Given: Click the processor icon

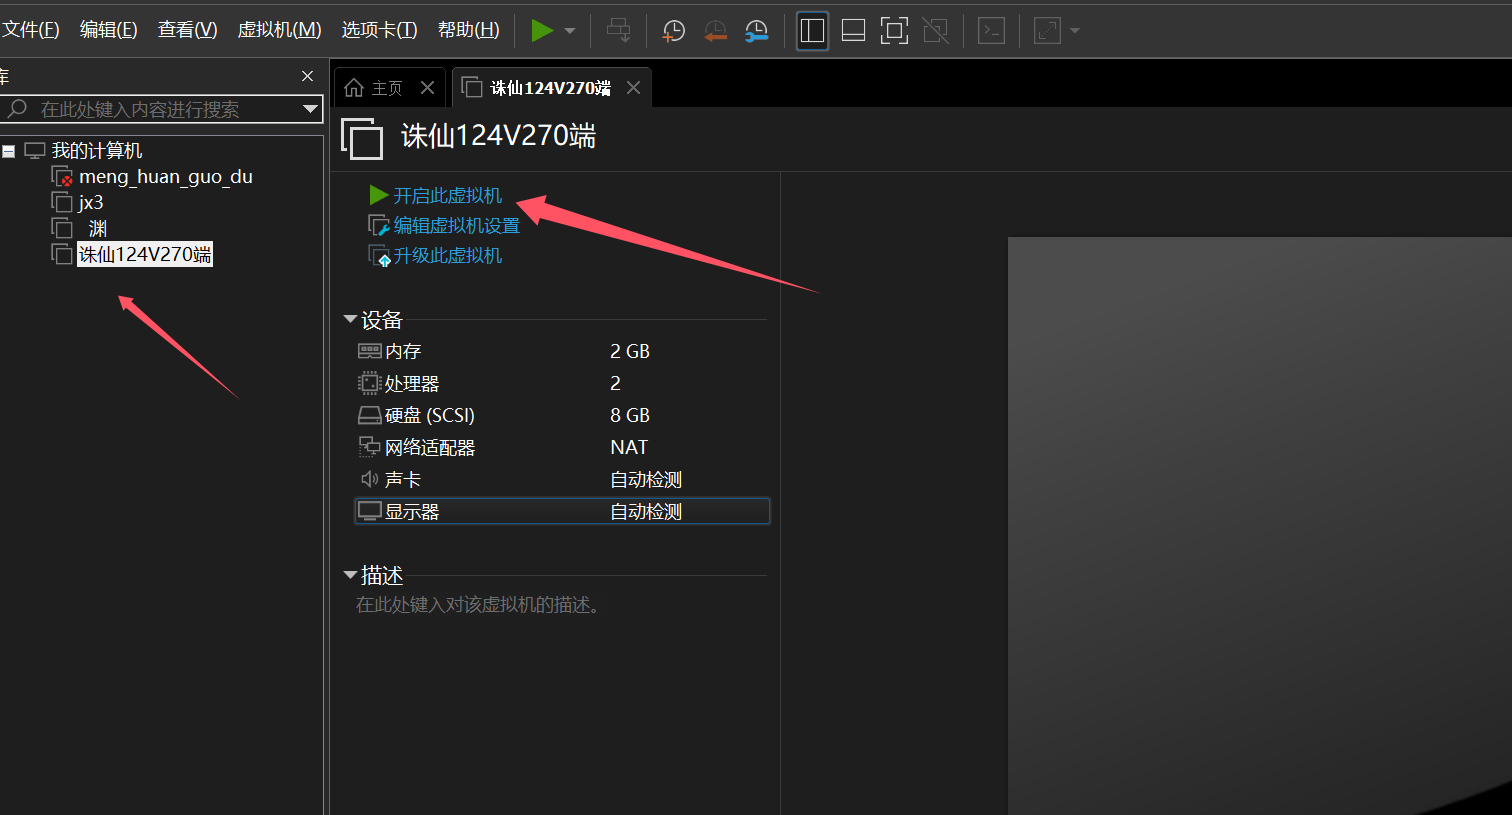Looking at the screenshot, I should tap(369, 383).
